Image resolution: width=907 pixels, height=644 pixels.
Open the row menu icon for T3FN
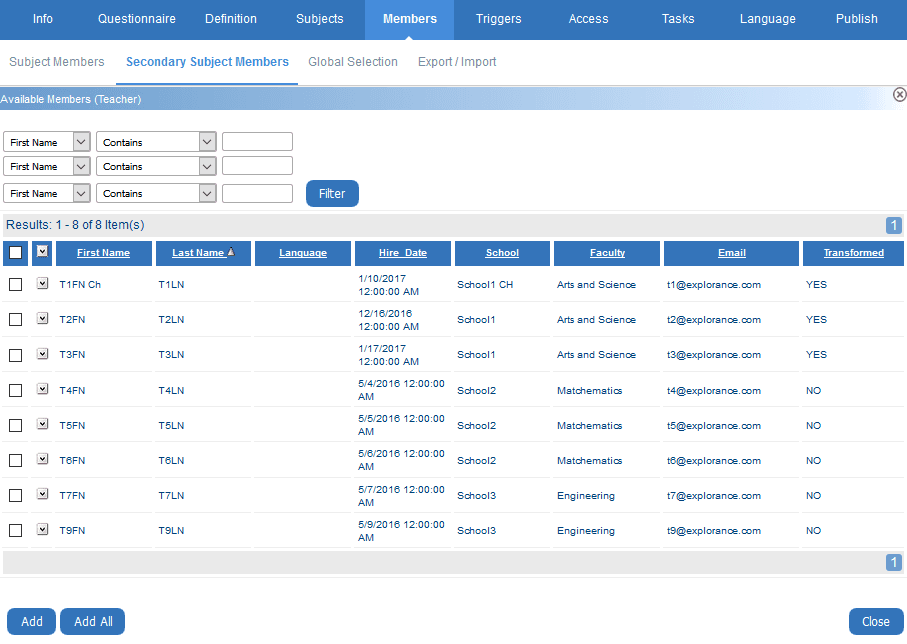(42, 354)
